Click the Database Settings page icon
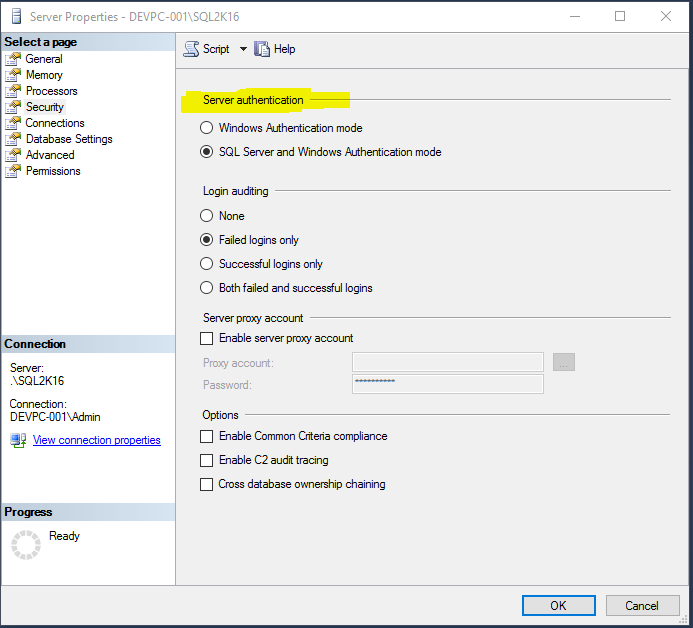The image size is (693, 628). click(13, 139)
